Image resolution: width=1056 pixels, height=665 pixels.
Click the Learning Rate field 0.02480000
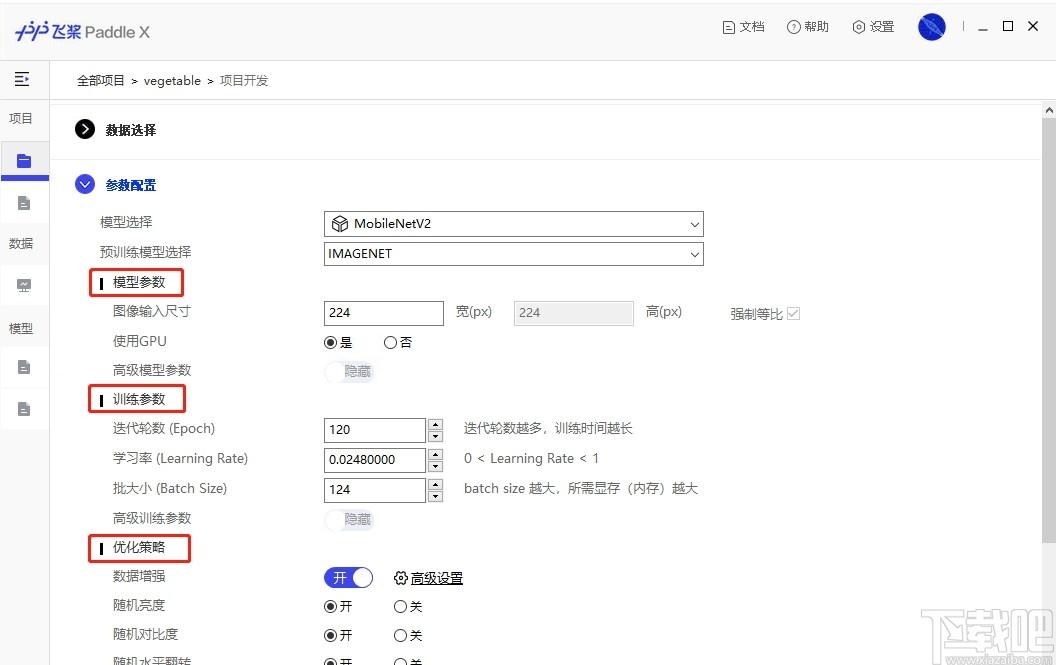point(374,460)
